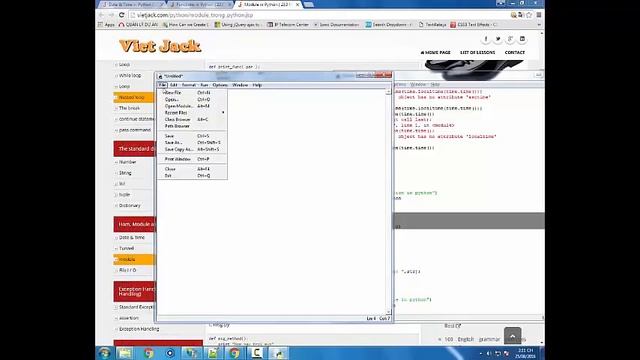640x360 pixels.
Task: Click the vietjack.com address bar
Action: (318, 15)
